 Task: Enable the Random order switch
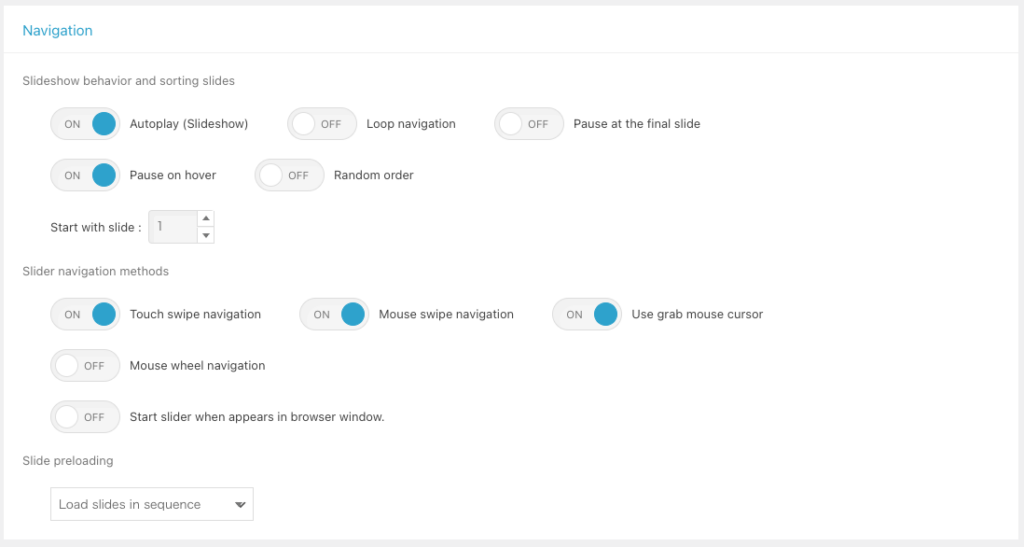pos(289,175)
